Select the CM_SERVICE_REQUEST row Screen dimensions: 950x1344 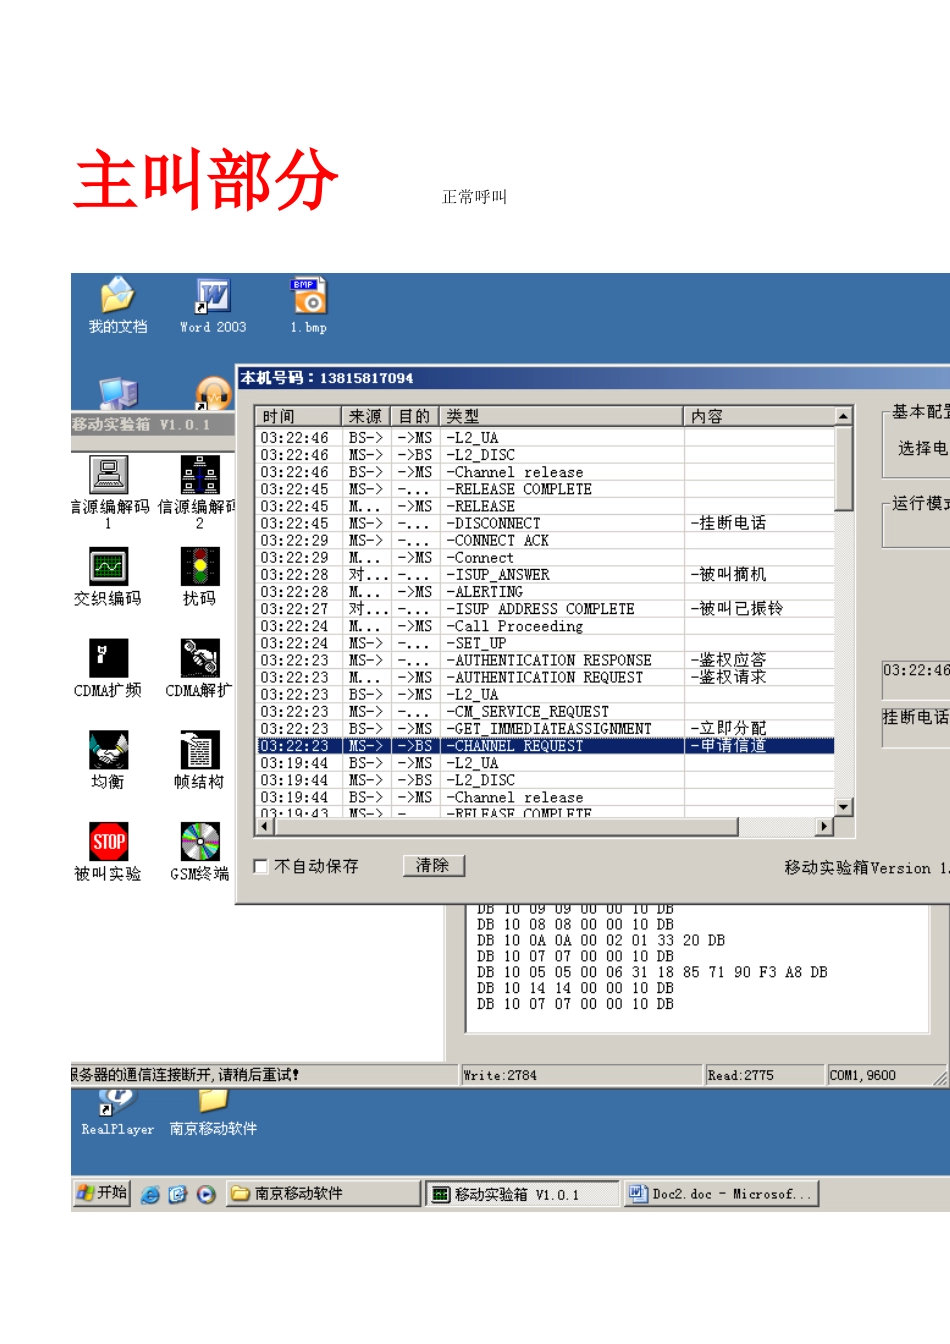tap(546, 712)
